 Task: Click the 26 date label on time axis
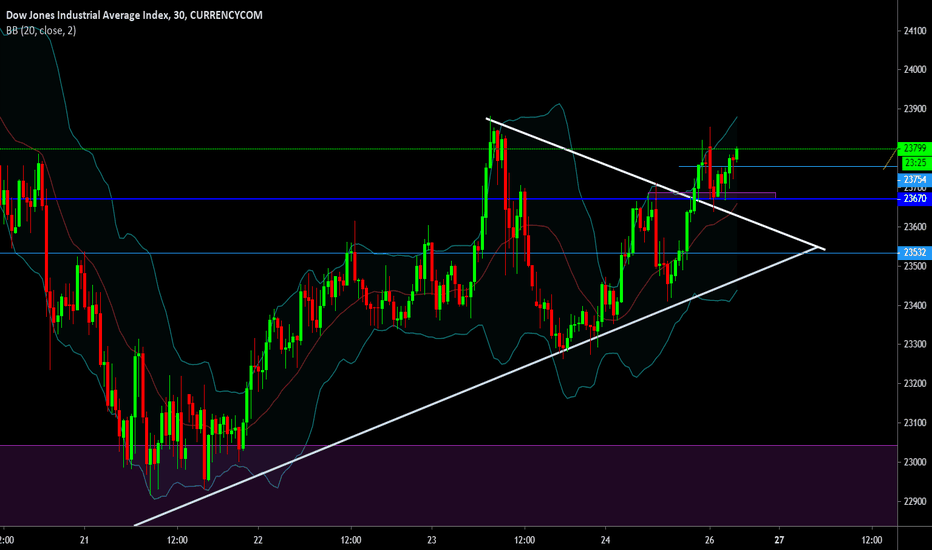709,540
